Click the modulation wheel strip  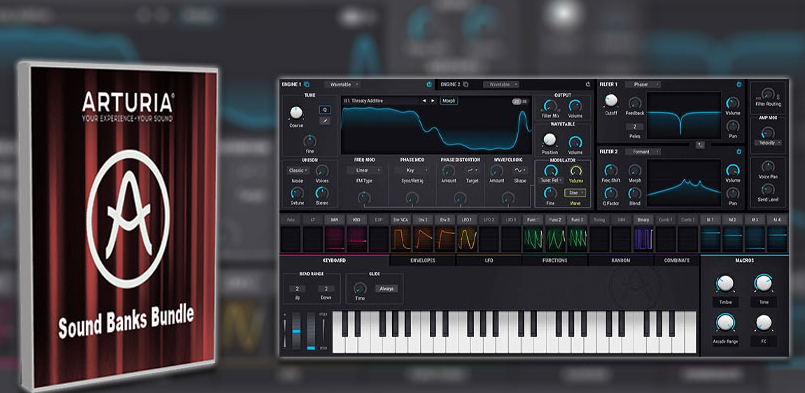coord(311,331)
